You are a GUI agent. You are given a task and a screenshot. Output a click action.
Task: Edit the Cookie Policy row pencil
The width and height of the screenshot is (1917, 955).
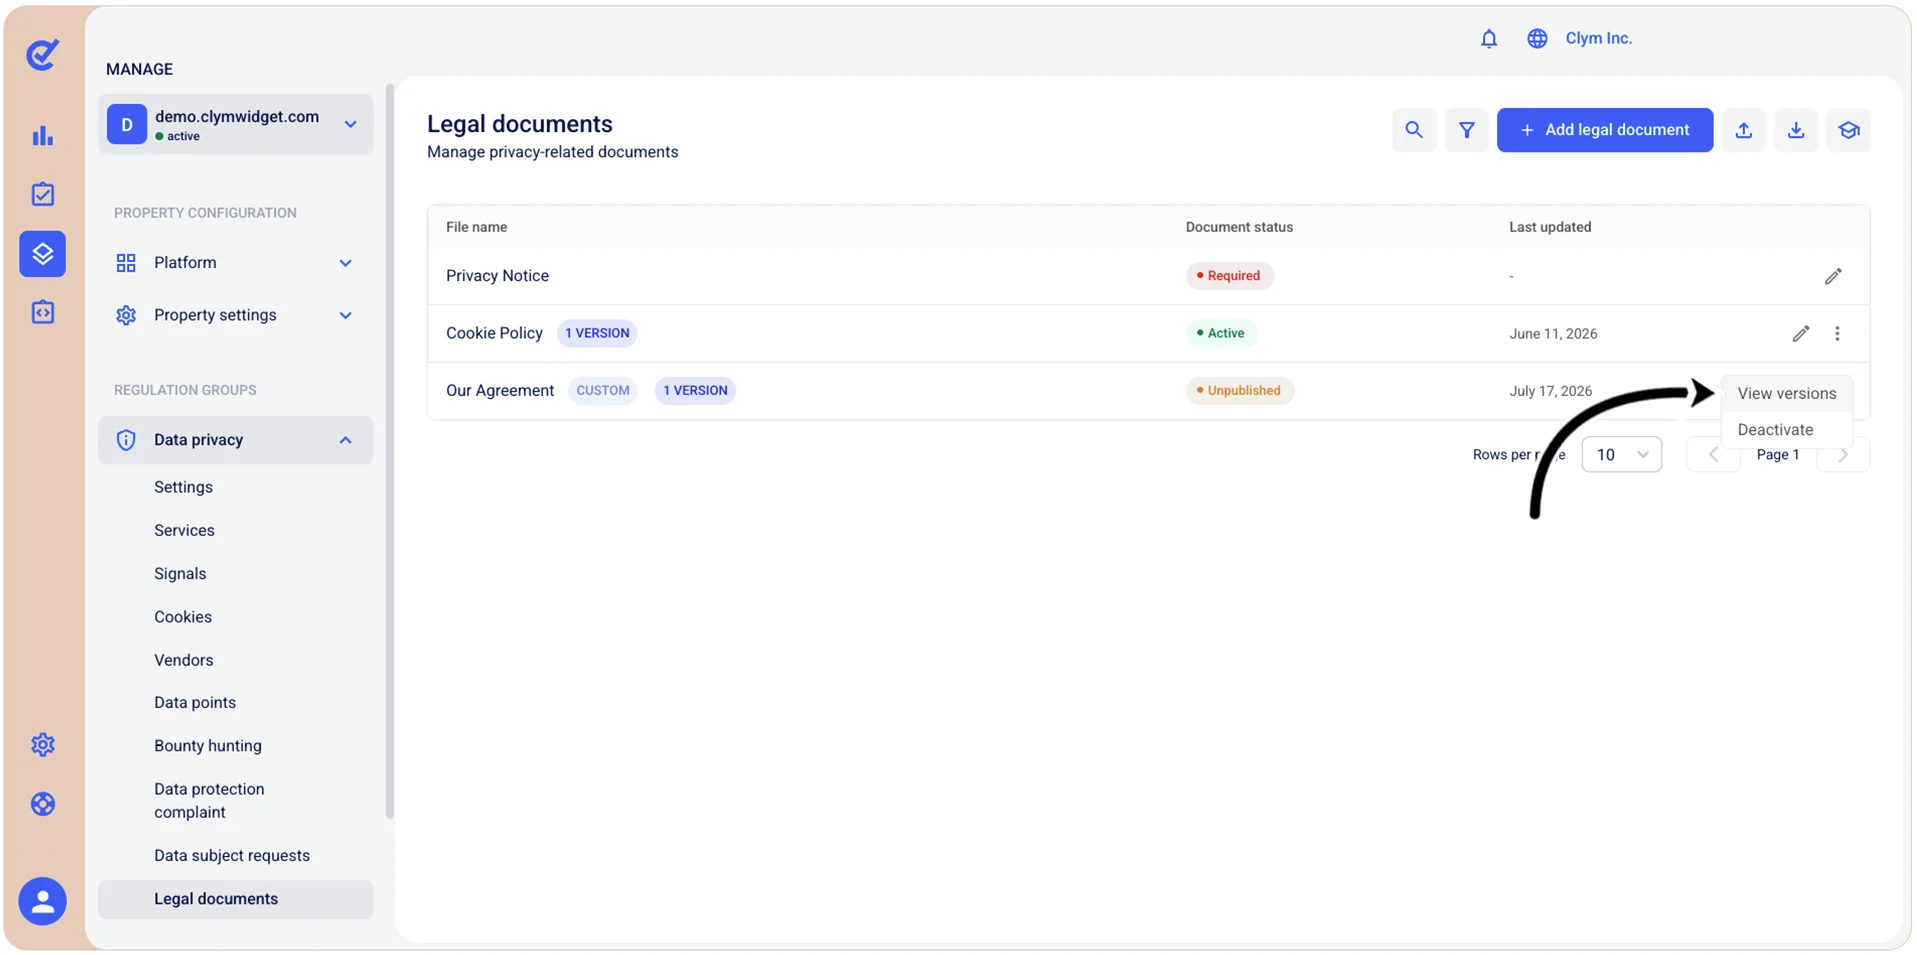point(1801,334)
